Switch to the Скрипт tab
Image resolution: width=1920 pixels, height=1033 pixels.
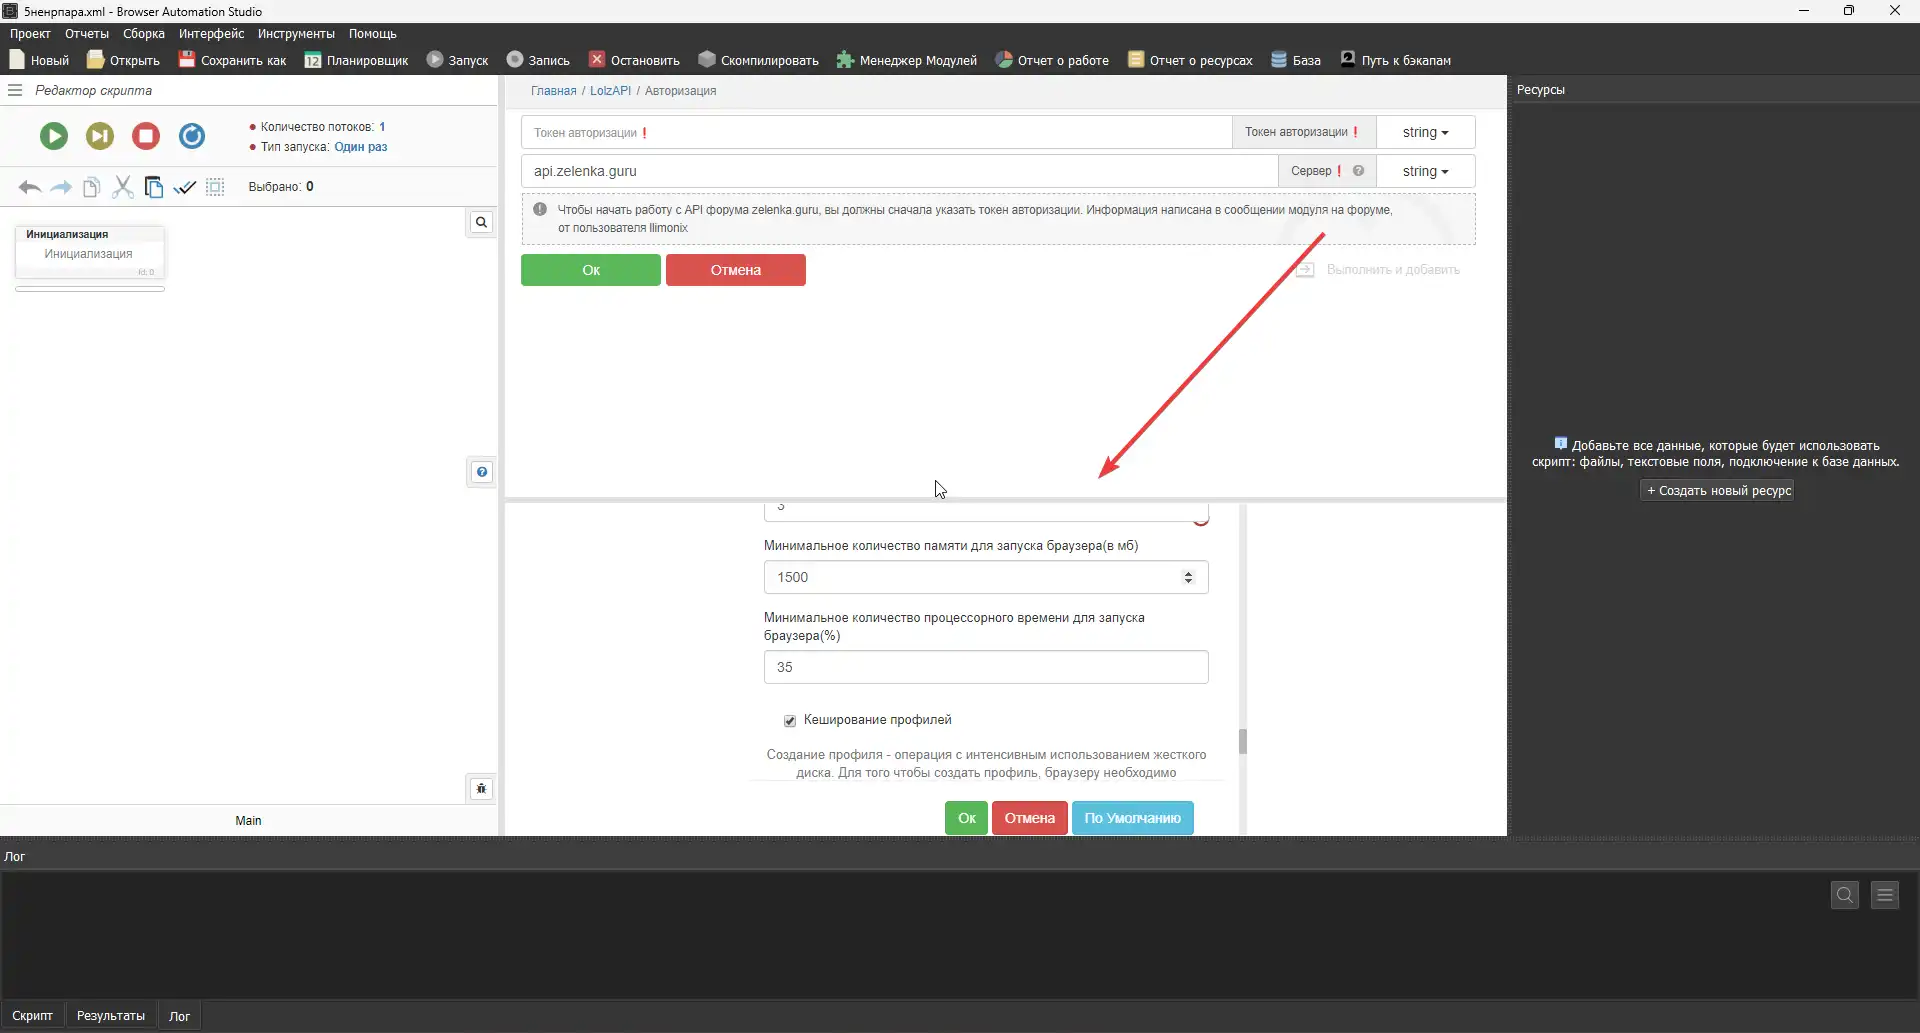click(x=32, y=1016)
